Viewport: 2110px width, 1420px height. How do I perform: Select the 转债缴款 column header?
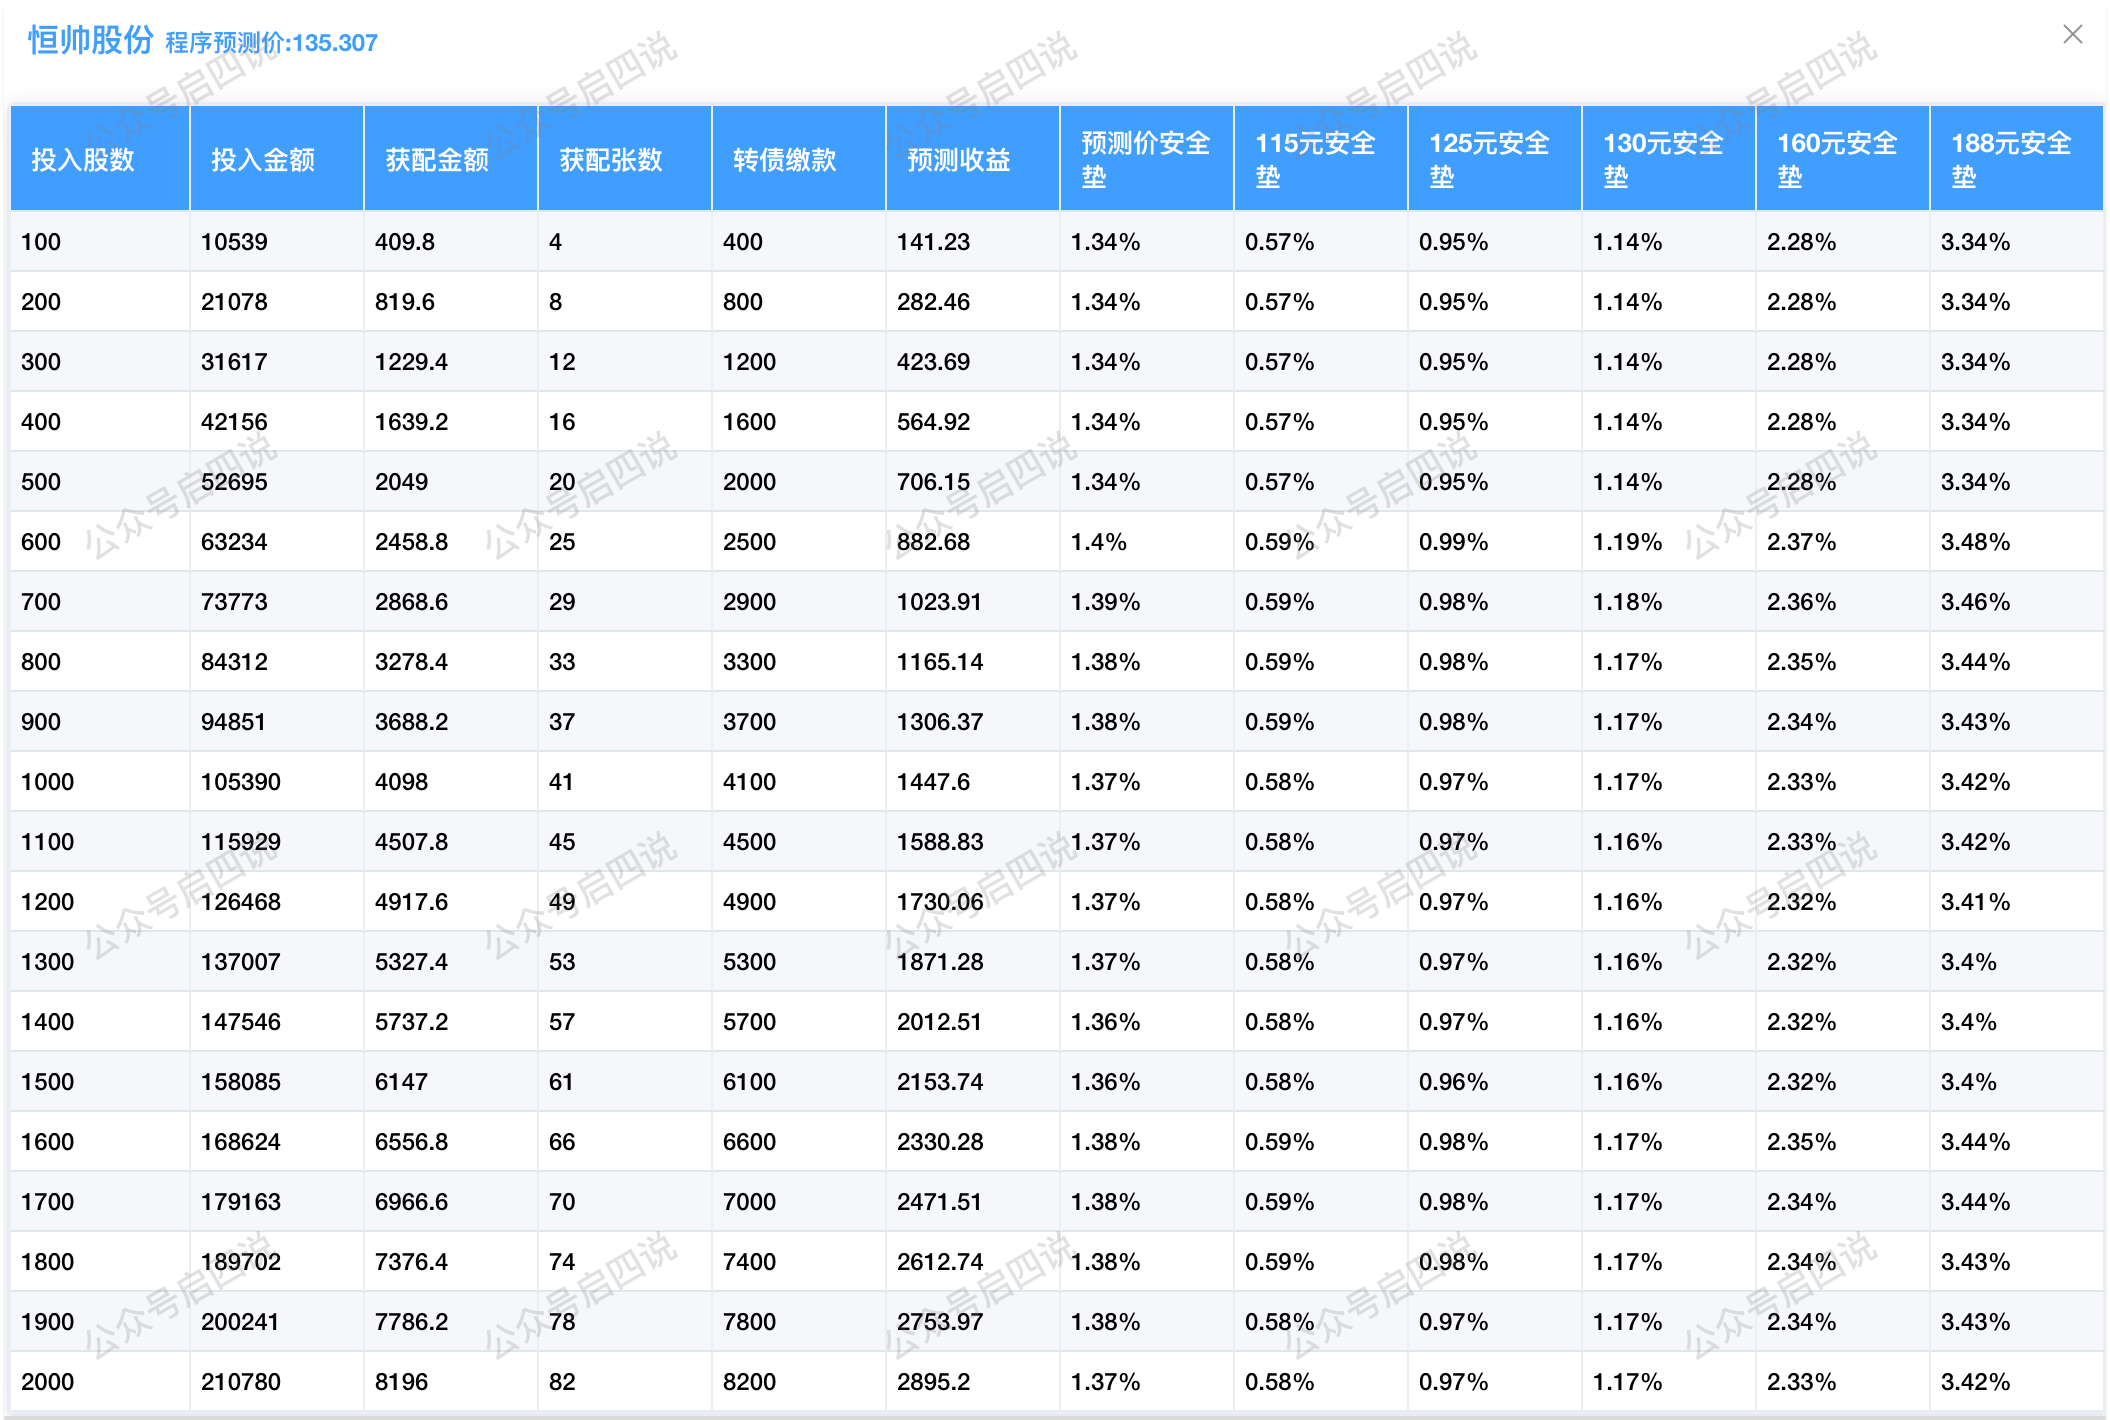pyautogui.click(x=785, y=160)
